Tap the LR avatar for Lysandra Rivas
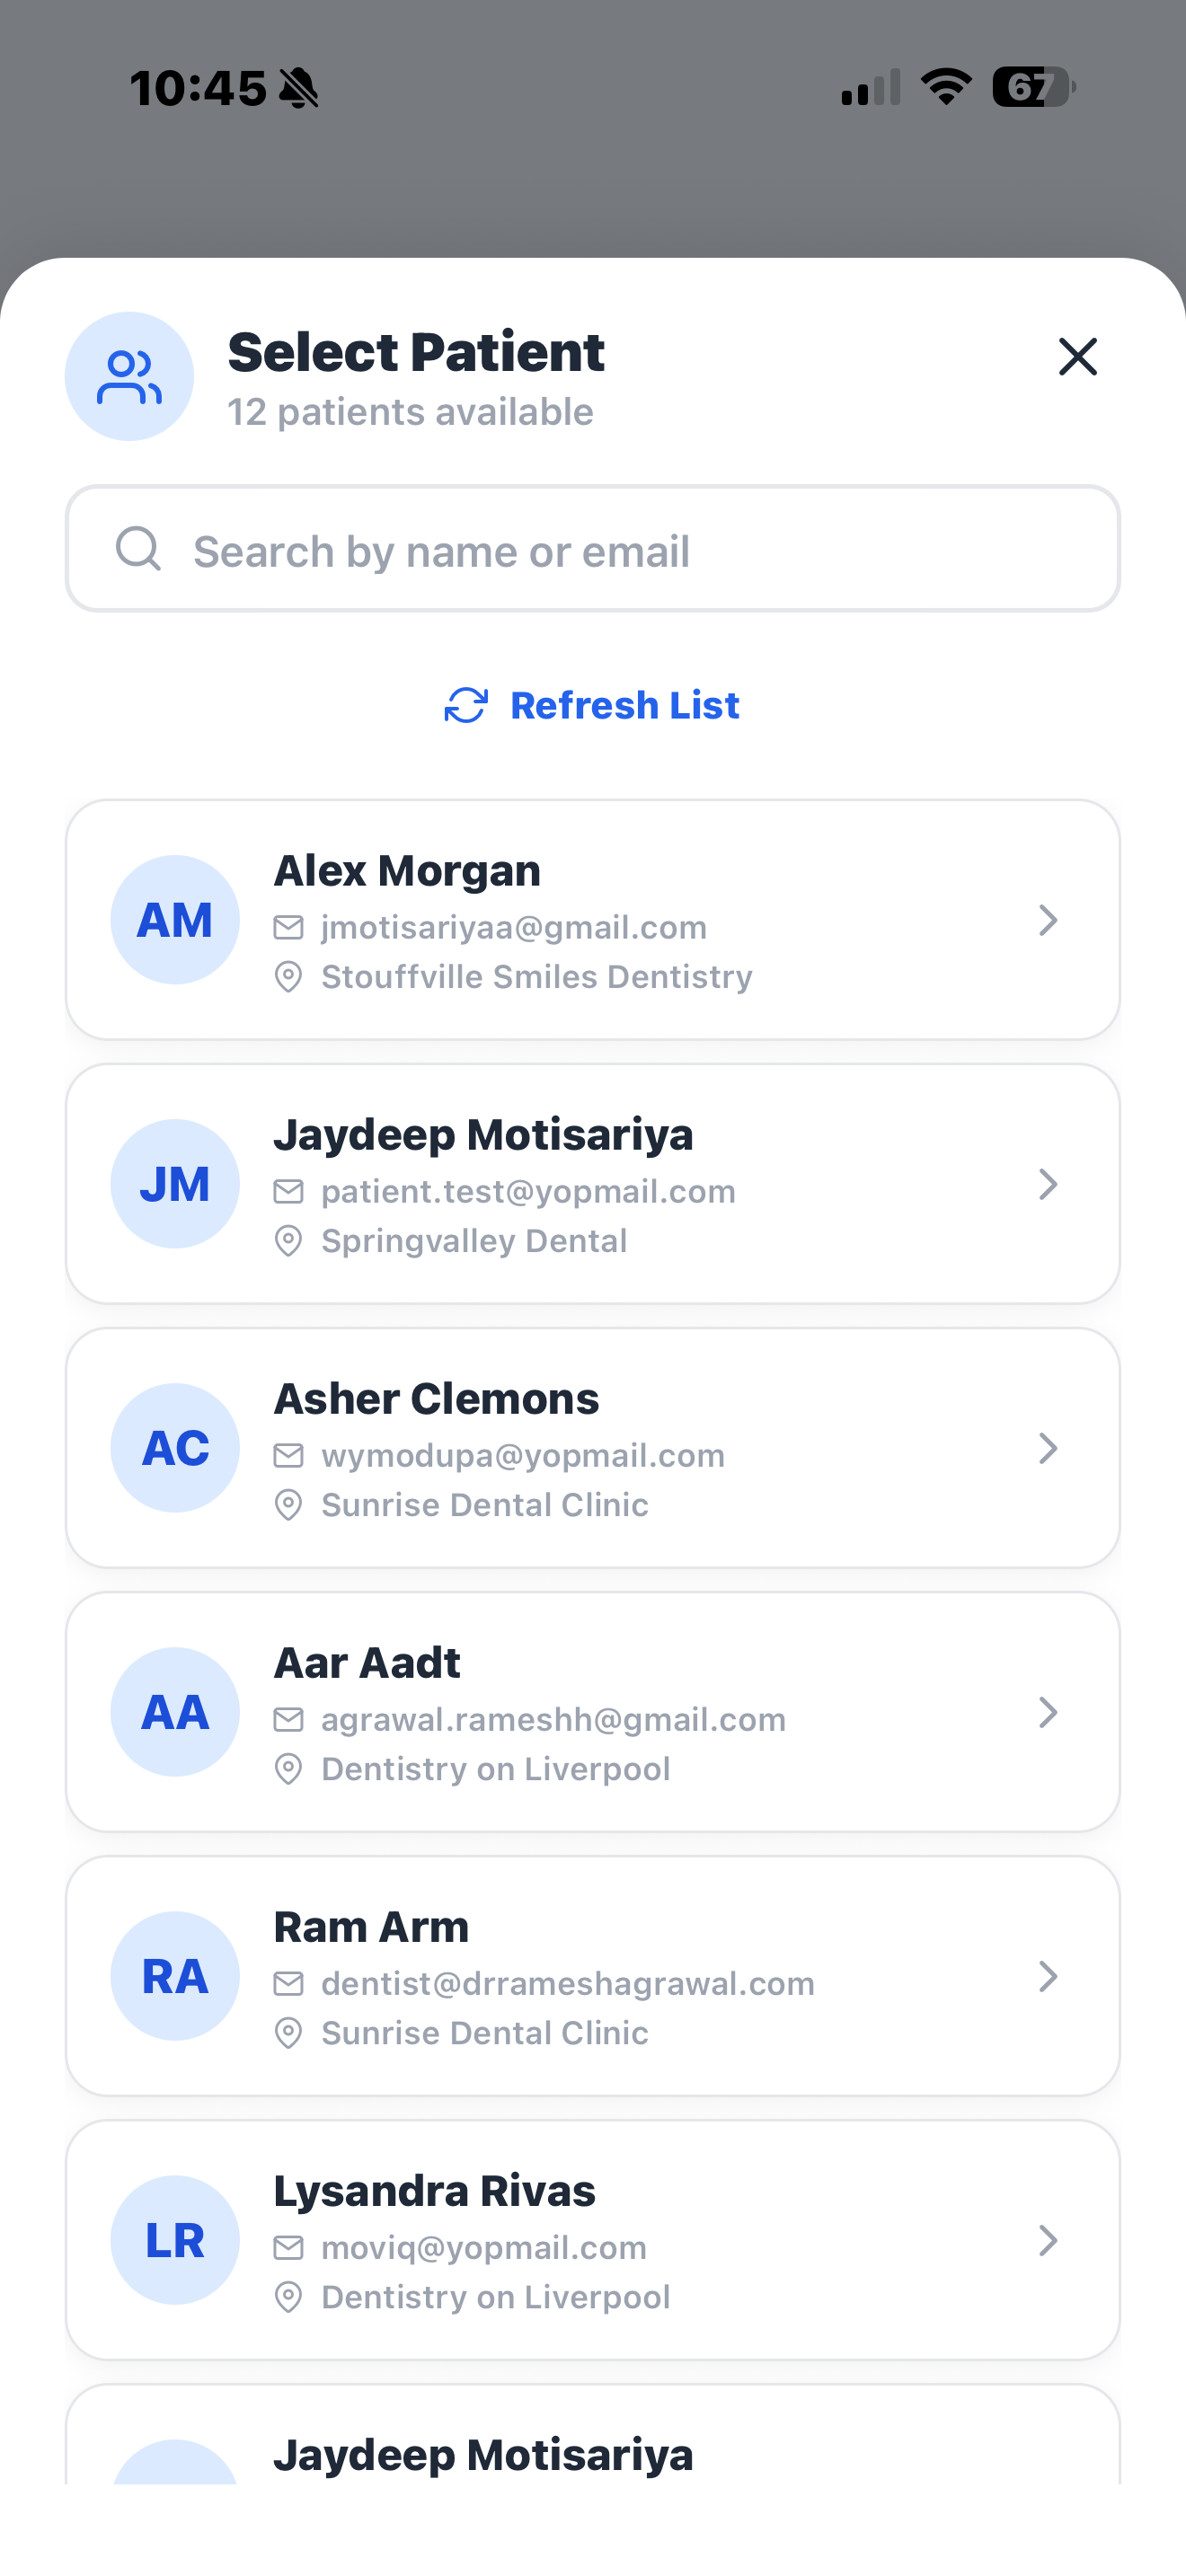The height and width of the screenshot is (2576, 1186). [175, 2240]
